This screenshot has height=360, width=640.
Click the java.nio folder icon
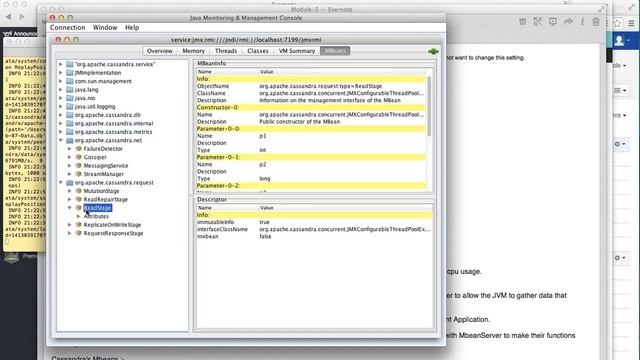[70, 98]
